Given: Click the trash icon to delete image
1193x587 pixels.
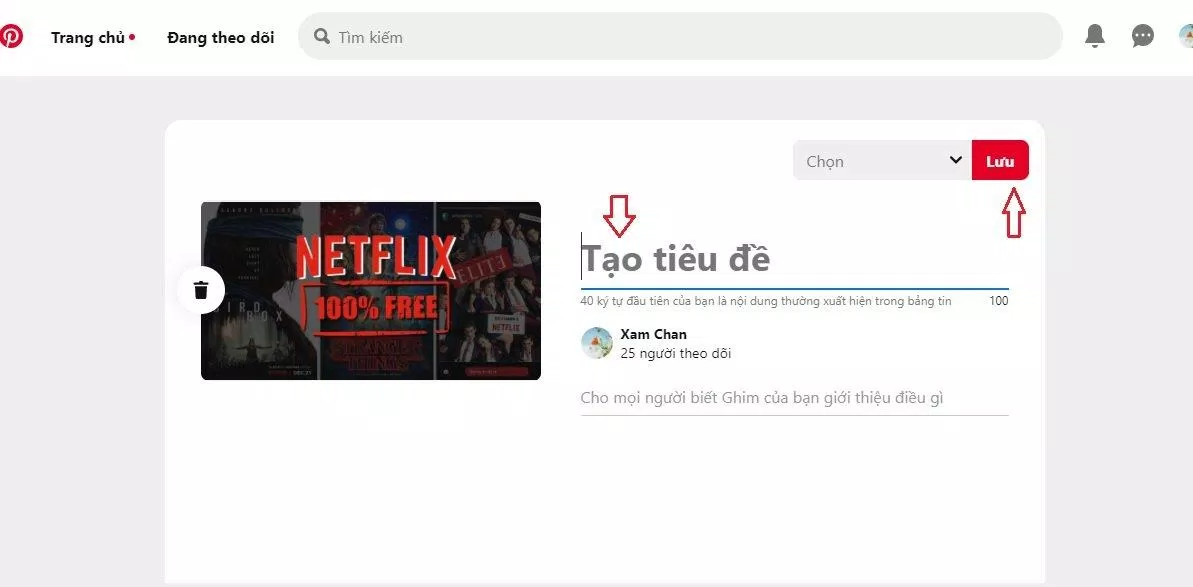Looking at the screenshot, I should [201, 290].
